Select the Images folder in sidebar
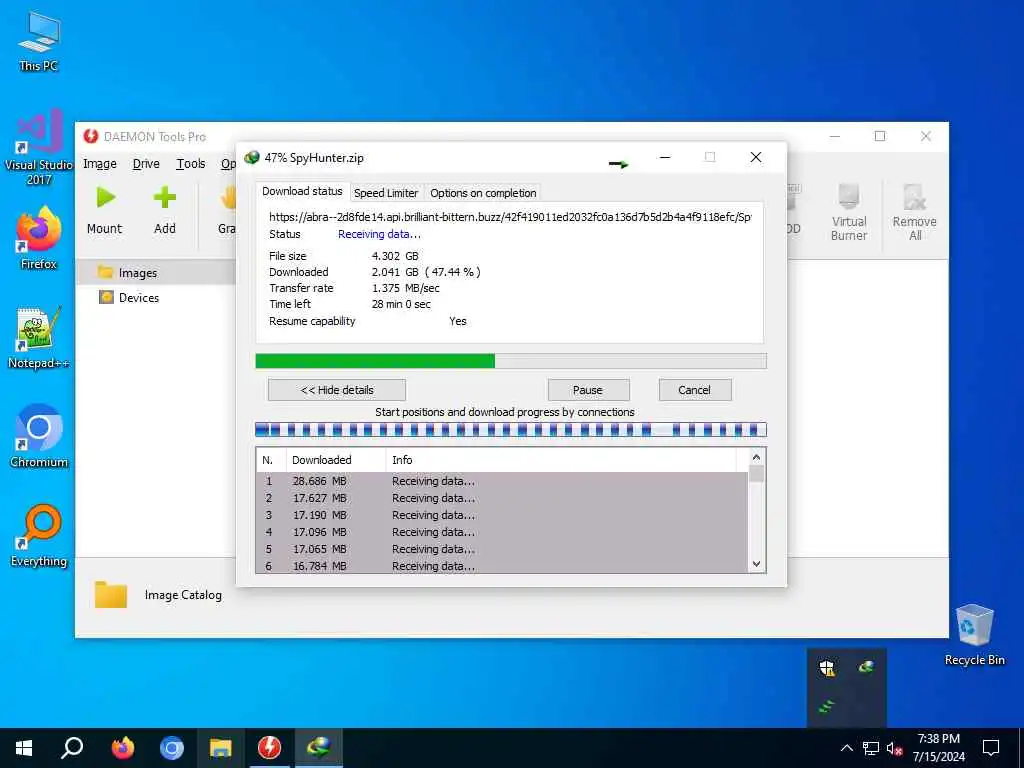The image size is (1024, 768). pos(156,273)
